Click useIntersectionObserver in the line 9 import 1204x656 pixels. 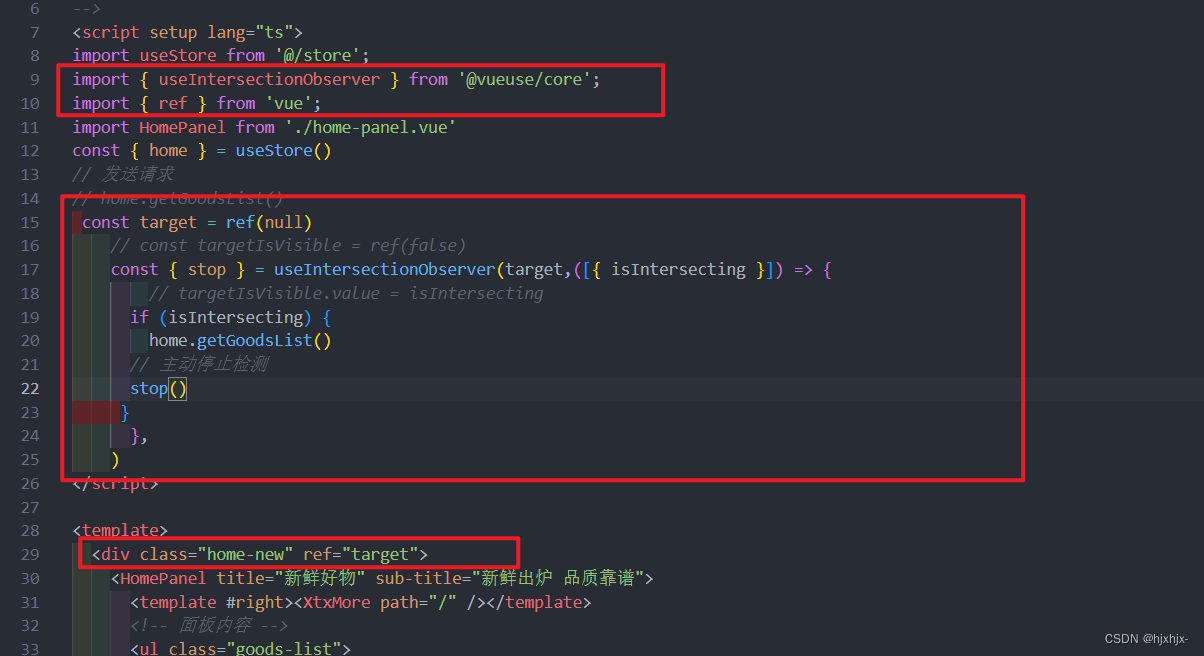coord(269,80)
